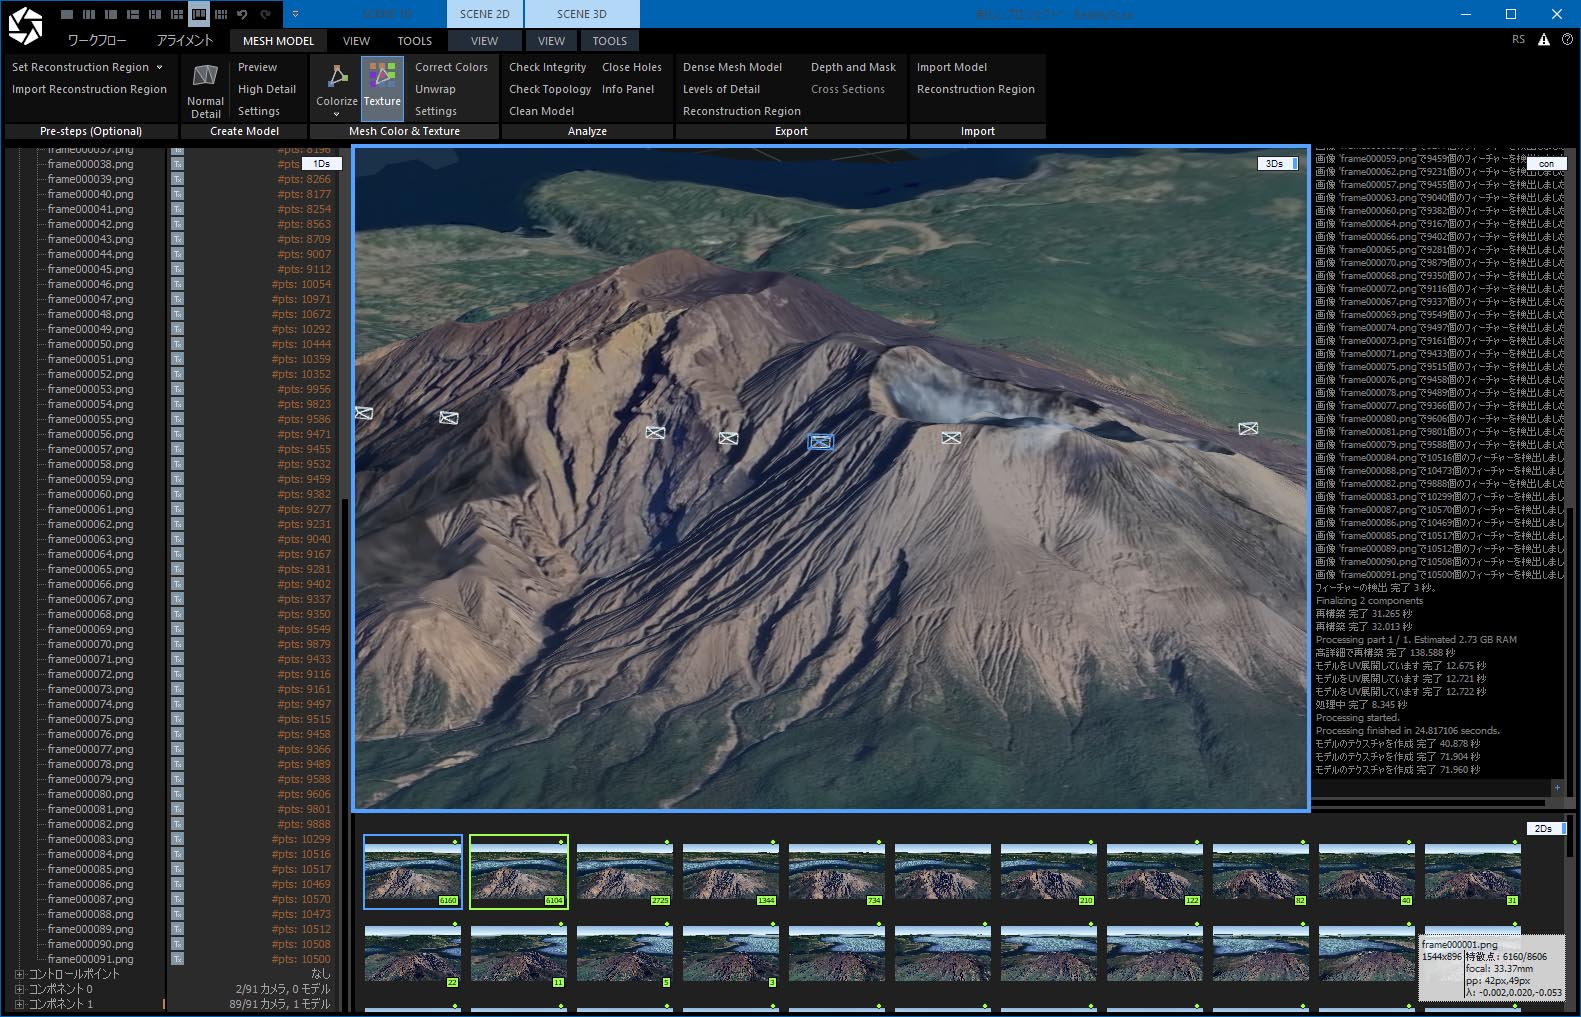The height and width of the screenshot is (1017, 1581).
Task: Click the Close Holes button
Action: [x=631, y=67]
